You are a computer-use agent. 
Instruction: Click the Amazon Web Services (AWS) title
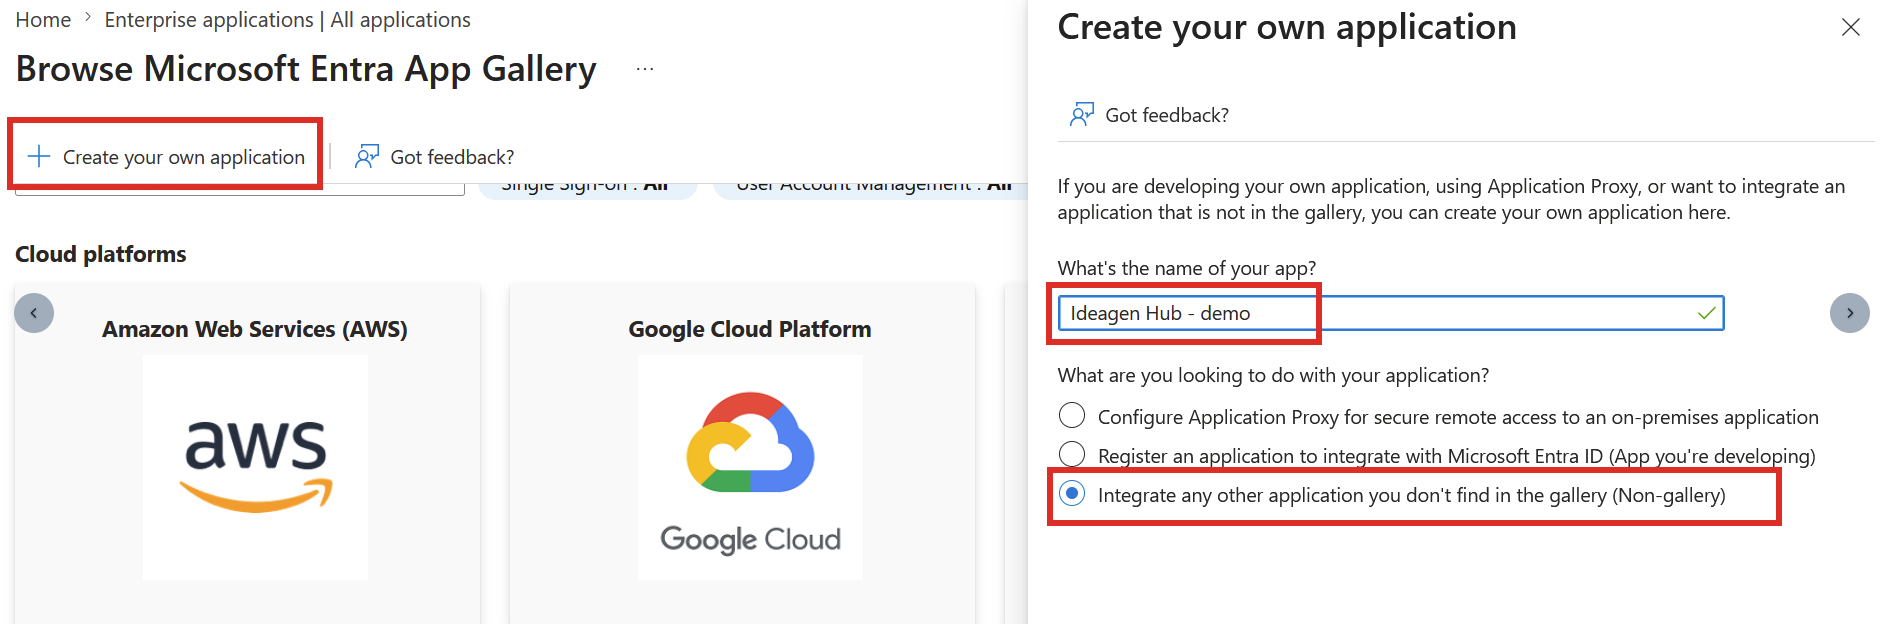click(x=255, y=329)
